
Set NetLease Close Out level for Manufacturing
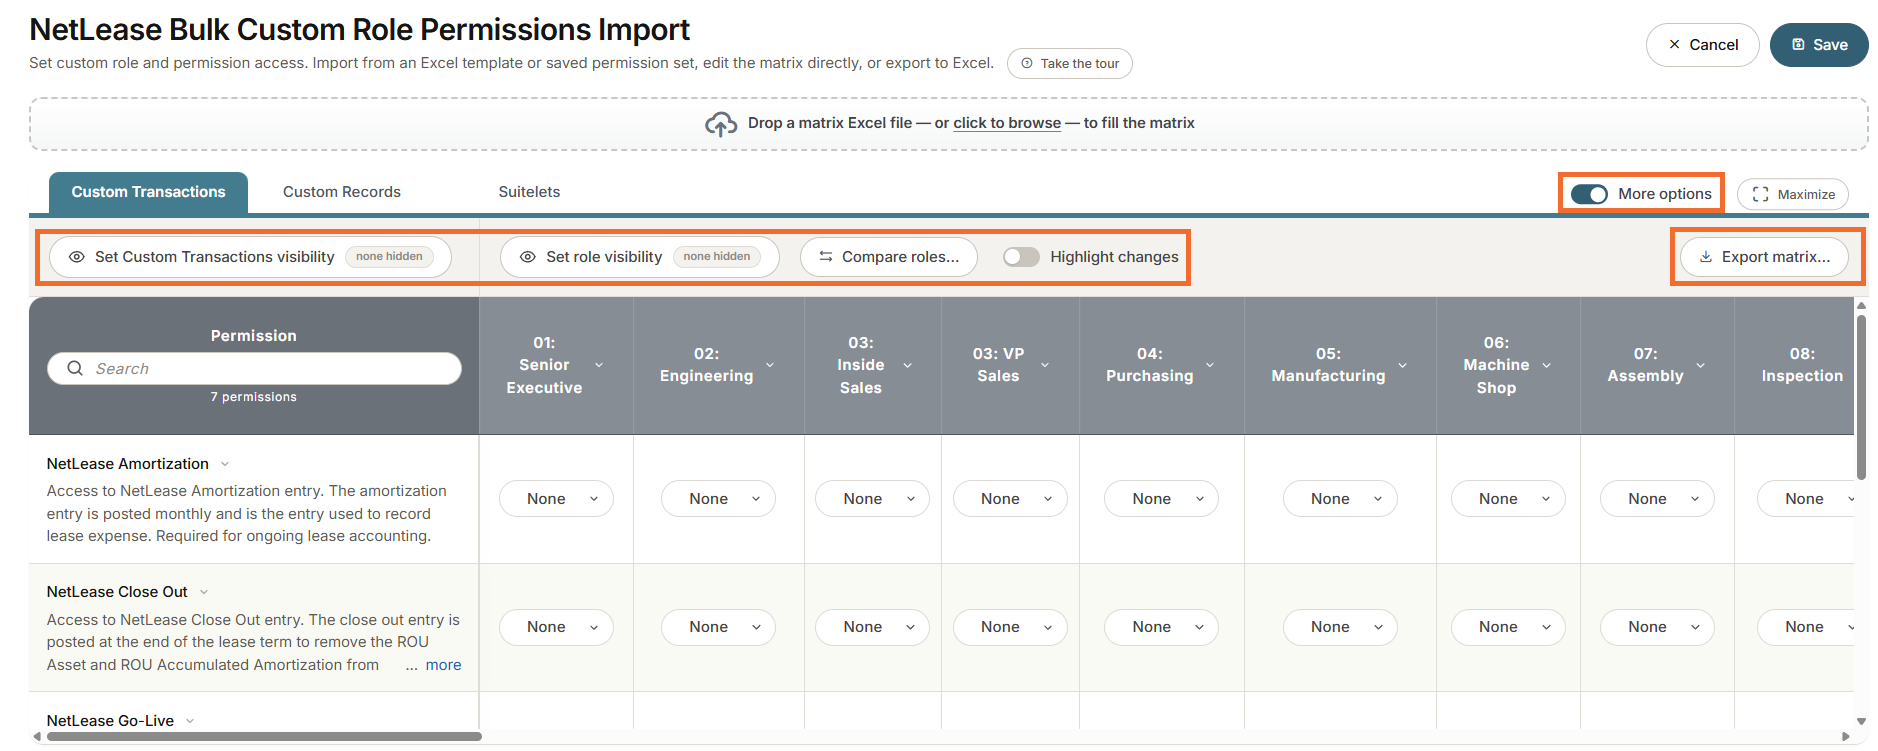coord(1340,627)
